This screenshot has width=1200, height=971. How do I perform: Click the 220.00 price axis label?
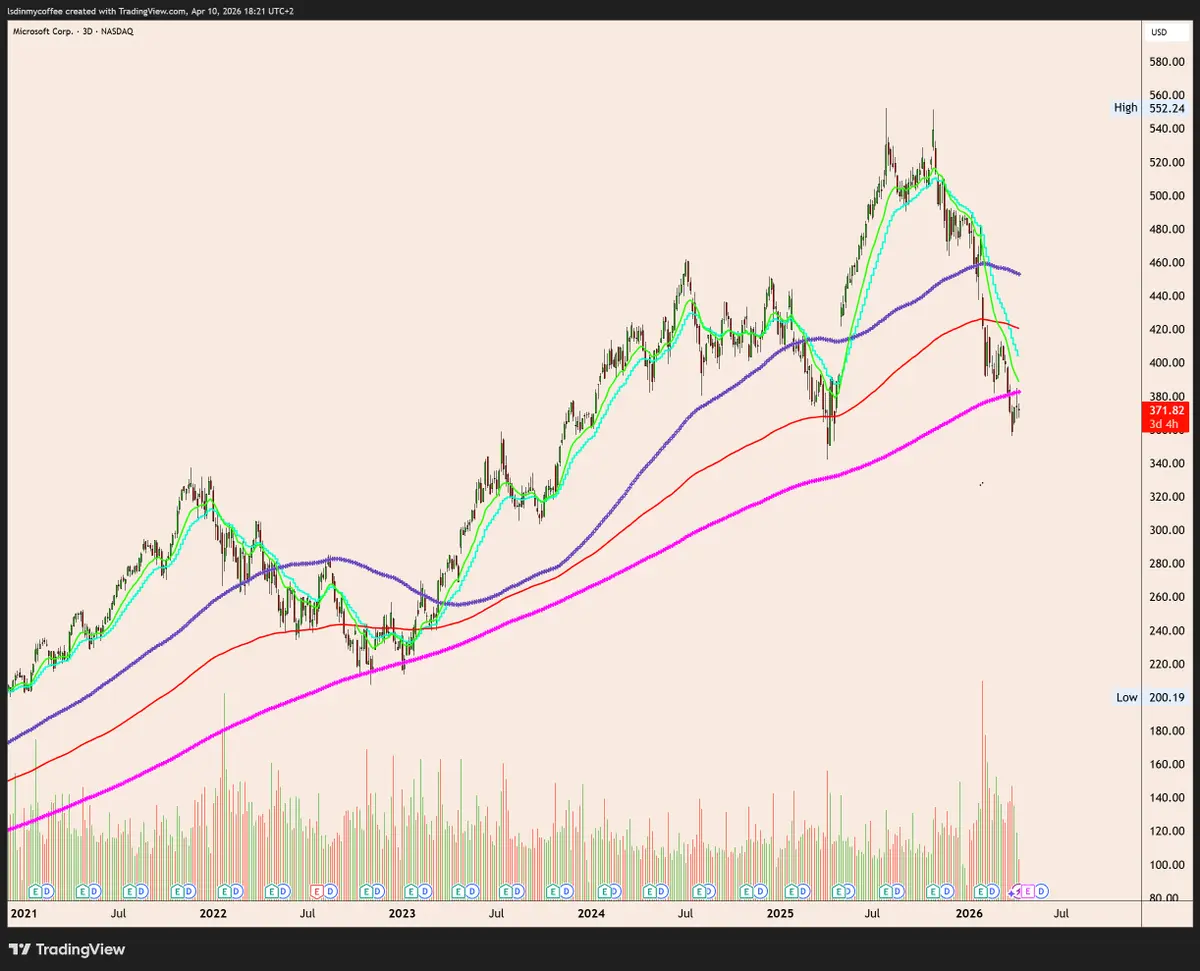tap(1168, 665)
